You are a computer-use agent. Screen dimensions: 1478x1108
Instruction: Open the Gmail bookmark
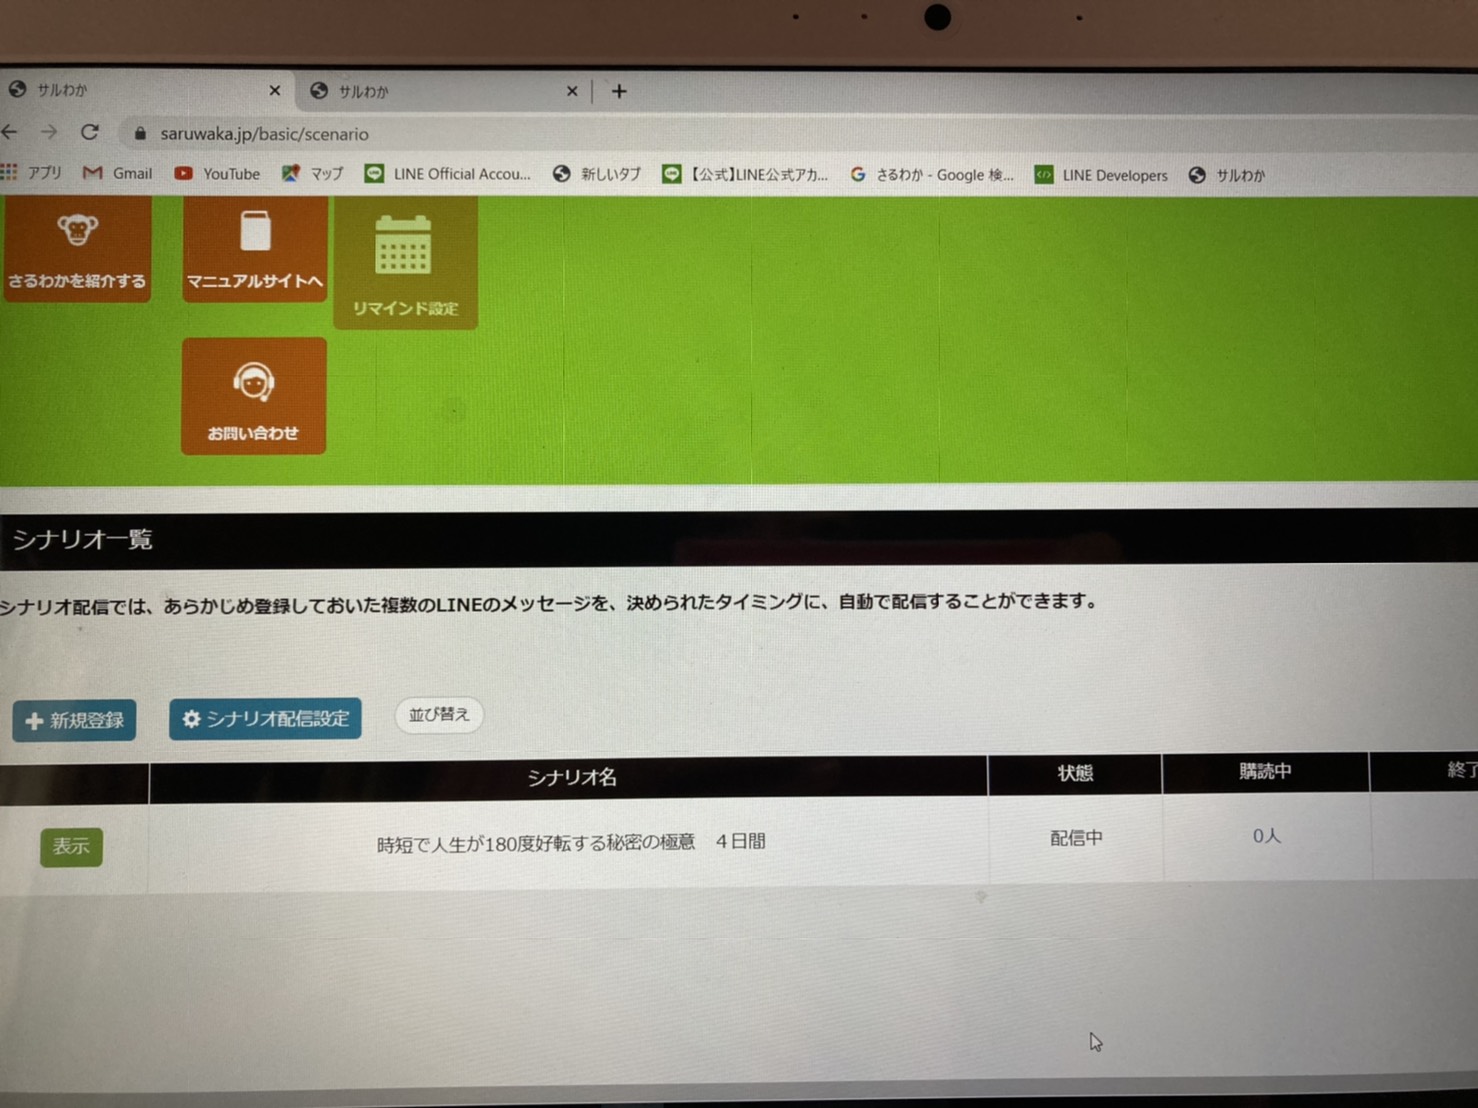coord(118,173)
